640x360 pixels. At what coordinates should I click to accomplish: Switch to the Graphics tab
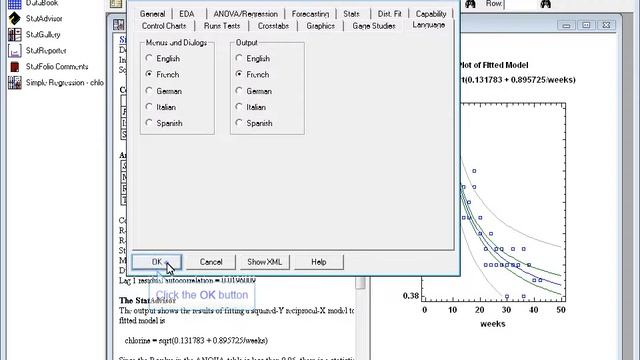[320, 26]
